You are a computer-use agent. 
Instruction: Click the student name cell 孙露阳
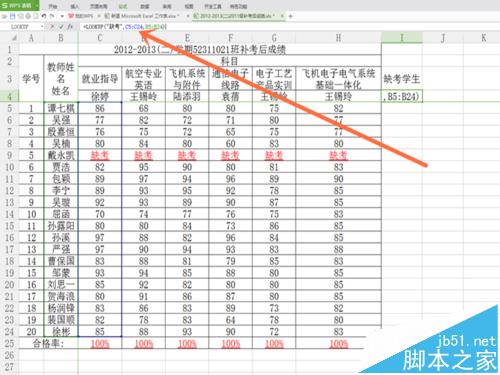point(61,226)
